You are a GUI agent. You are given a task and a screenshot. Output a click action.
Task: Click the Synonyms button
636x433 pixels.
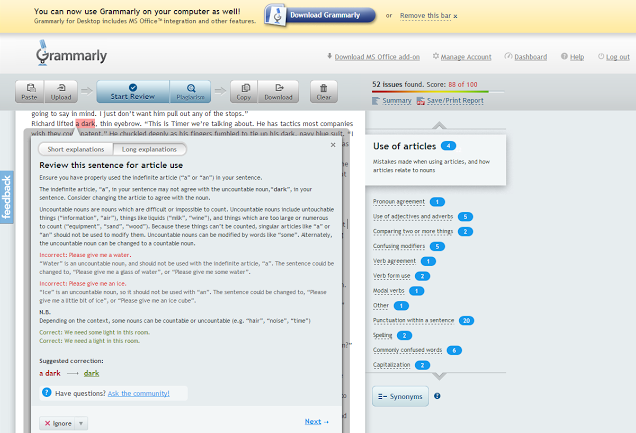(x=400, y=396)
